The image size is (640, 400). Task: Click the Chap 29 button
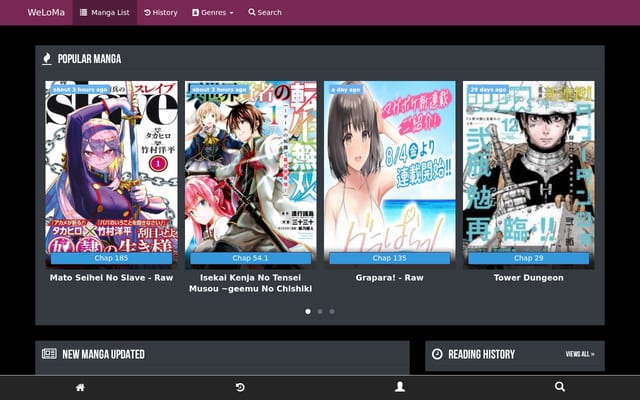529,258
